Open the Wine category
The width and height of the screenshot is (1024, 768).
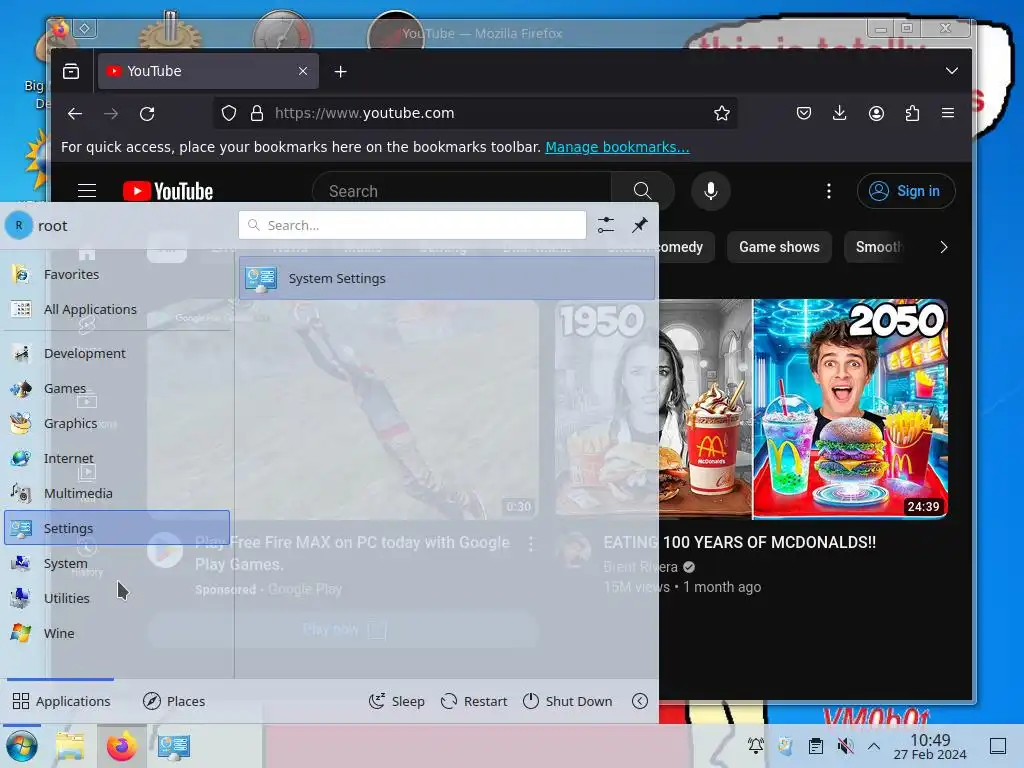coord(118,633)
